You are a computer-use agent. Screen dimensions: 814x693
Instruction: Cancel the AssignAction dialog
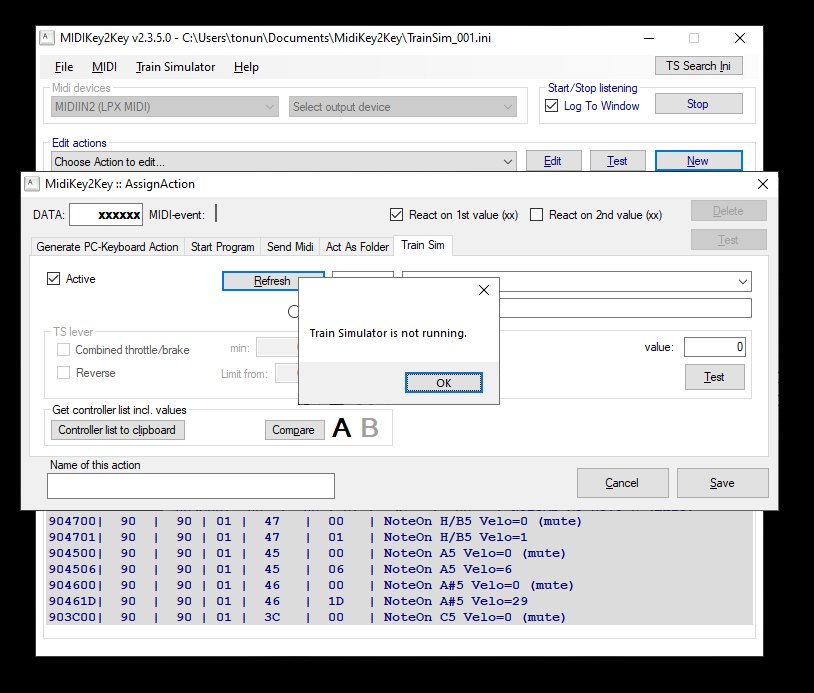(x=622, y=483)
